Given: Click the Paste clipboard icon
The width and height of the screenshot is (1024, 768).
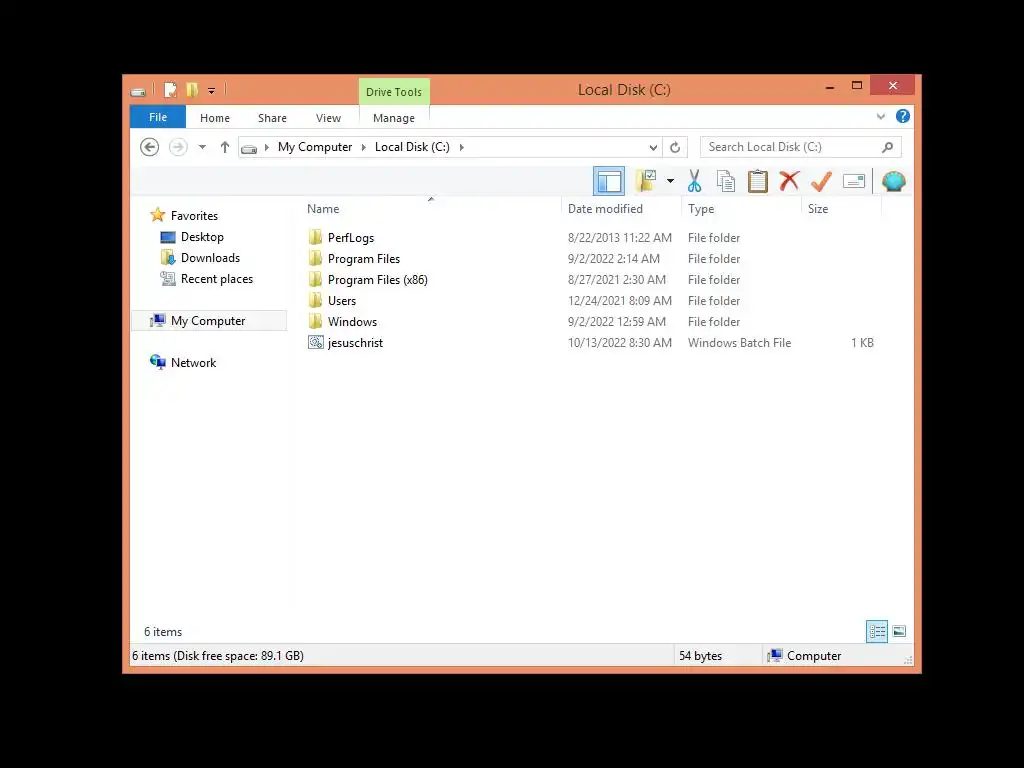Looking at the screenshot, I should click(758, 181).
